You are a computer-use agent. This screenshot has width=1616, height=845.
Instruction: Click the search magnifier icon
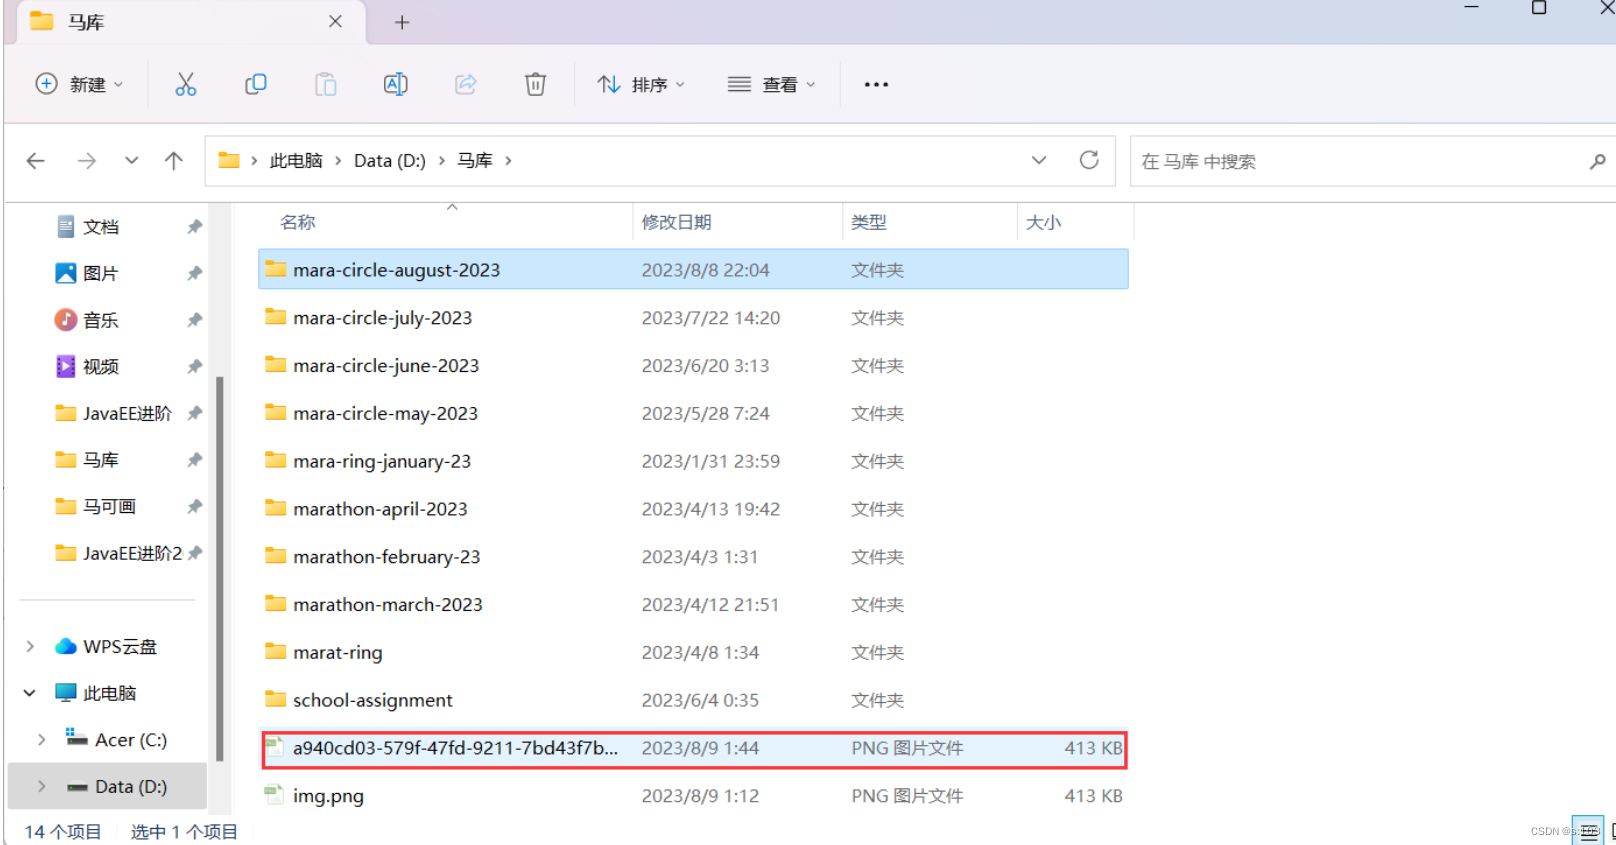(x=1597, y=161)
